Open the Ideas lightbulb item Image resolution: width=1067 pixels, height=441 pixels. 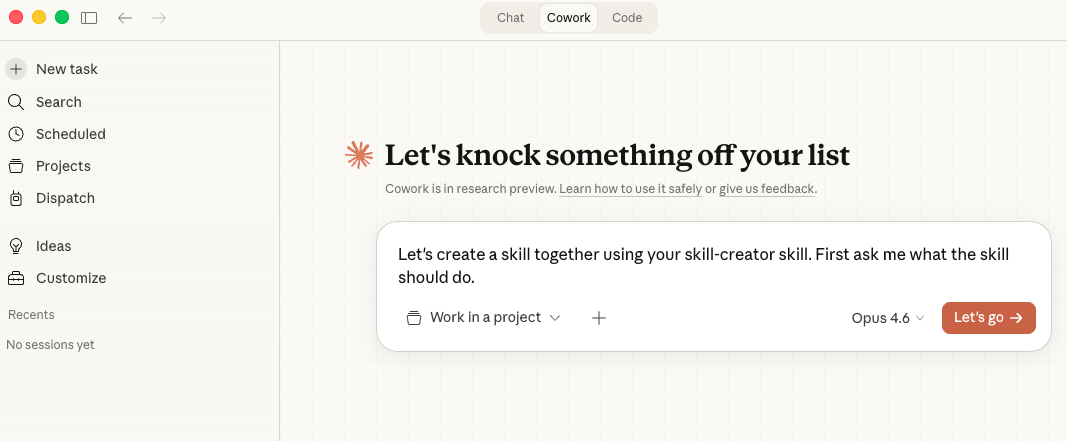16,246
